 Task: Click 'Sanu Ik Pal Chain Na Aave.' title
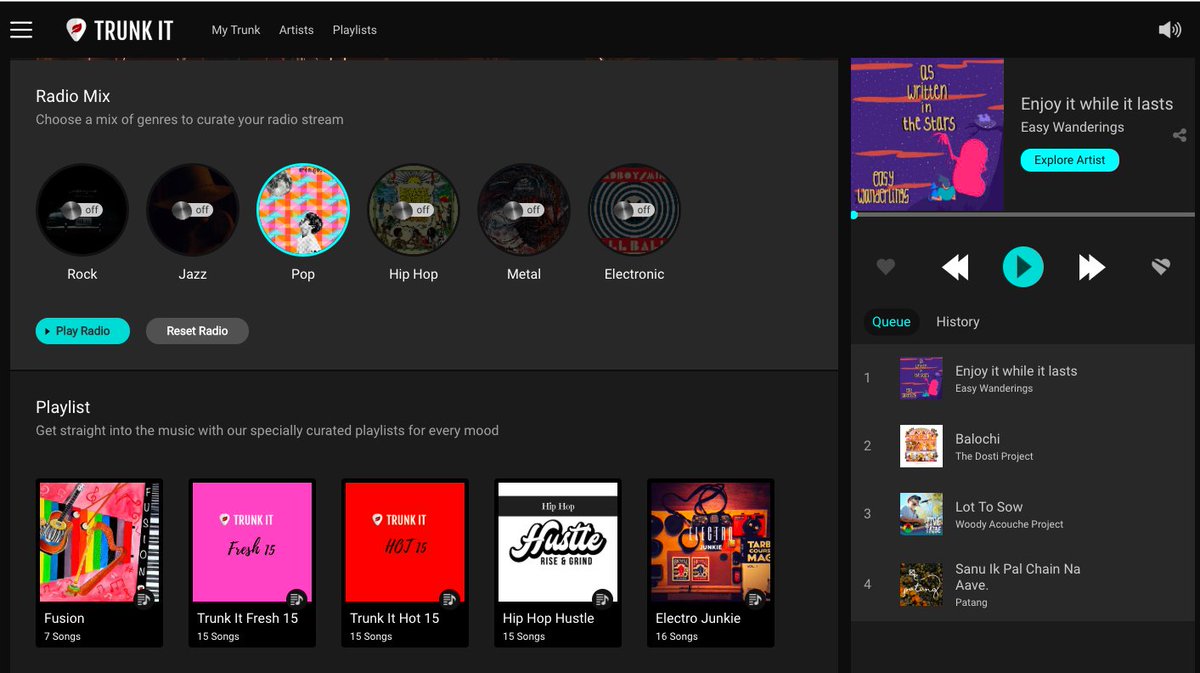tap(1018, 577)
